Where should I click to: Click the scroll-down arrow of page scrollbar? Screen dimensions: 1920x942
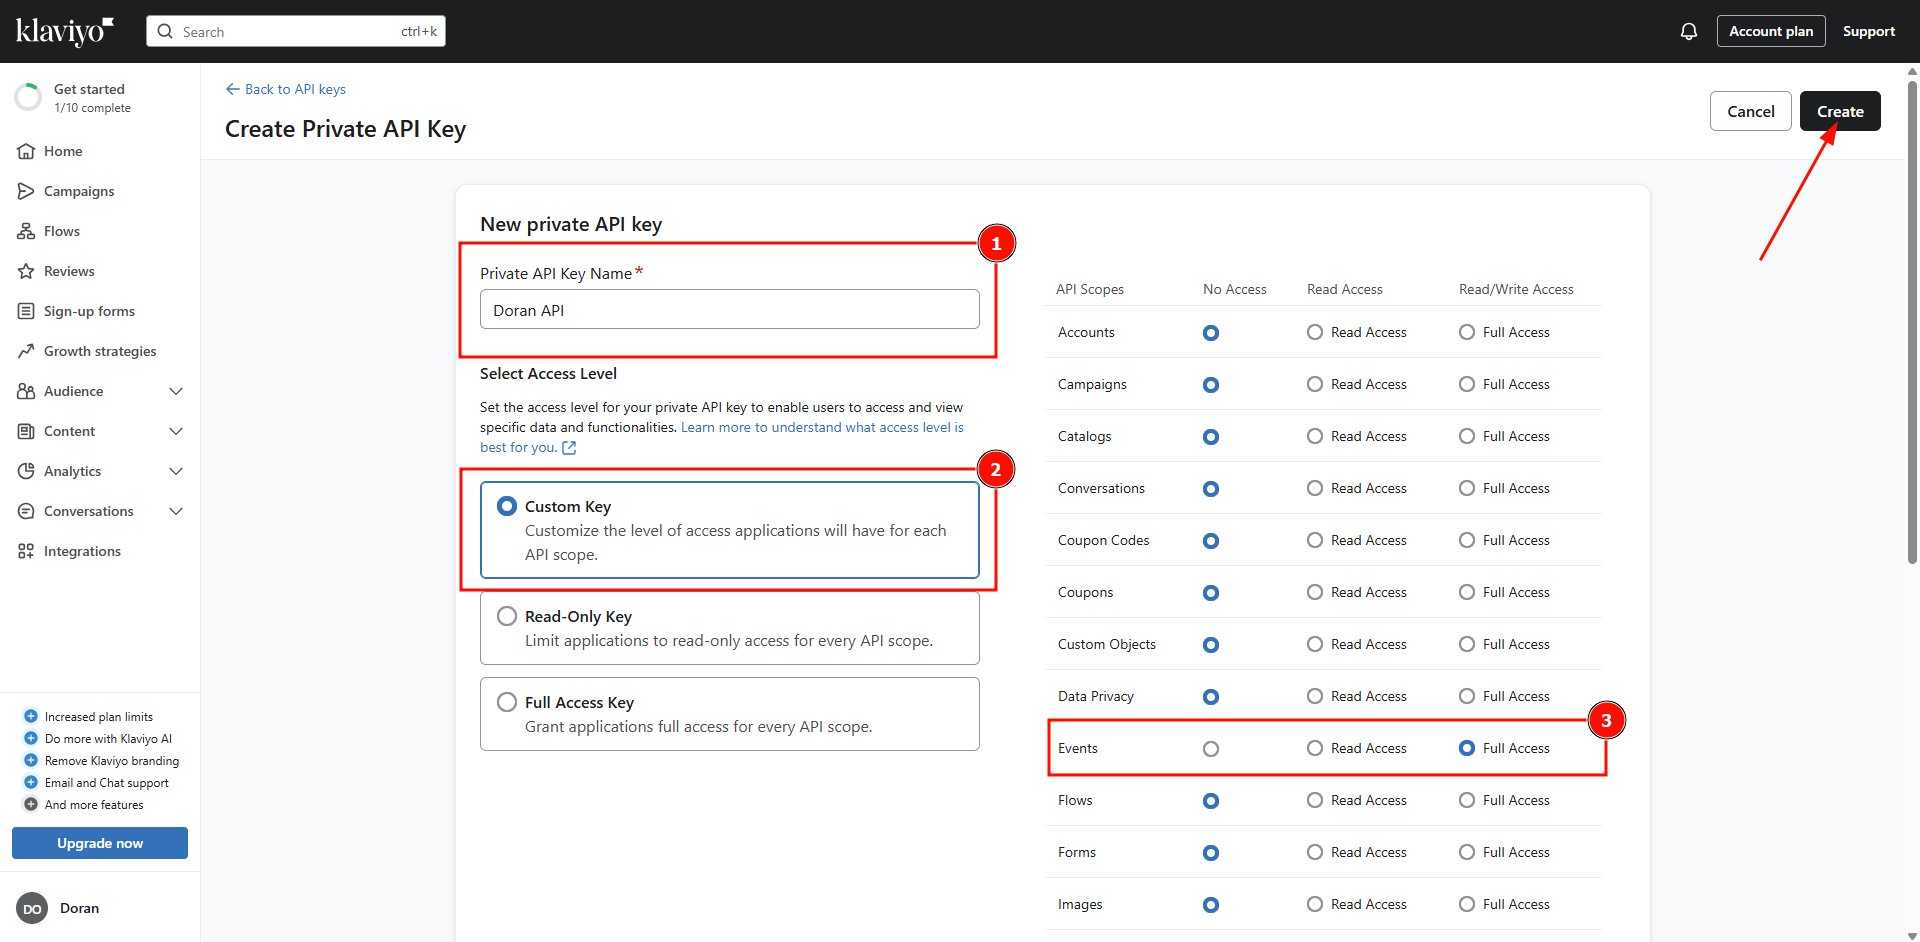(1913, 936)
